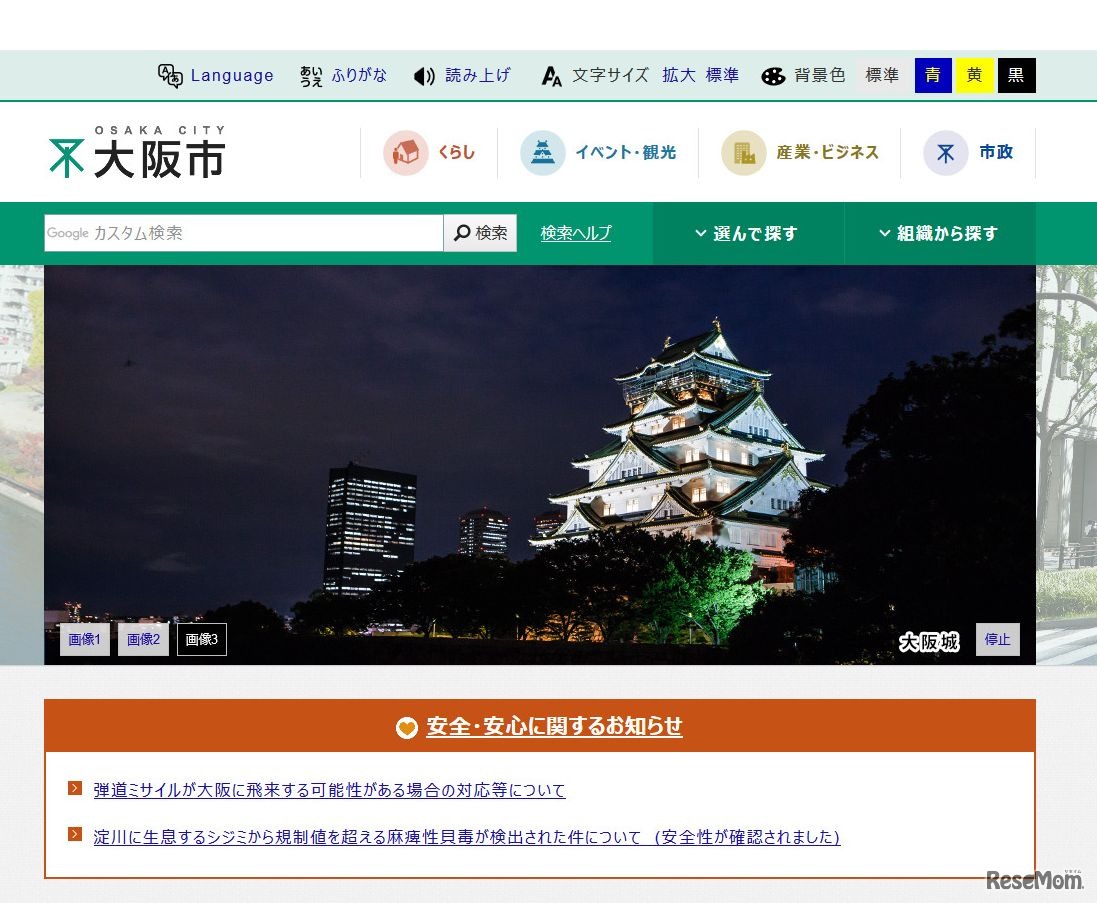
Task: Switch to slideshow image 画像1
Action: 84,639
